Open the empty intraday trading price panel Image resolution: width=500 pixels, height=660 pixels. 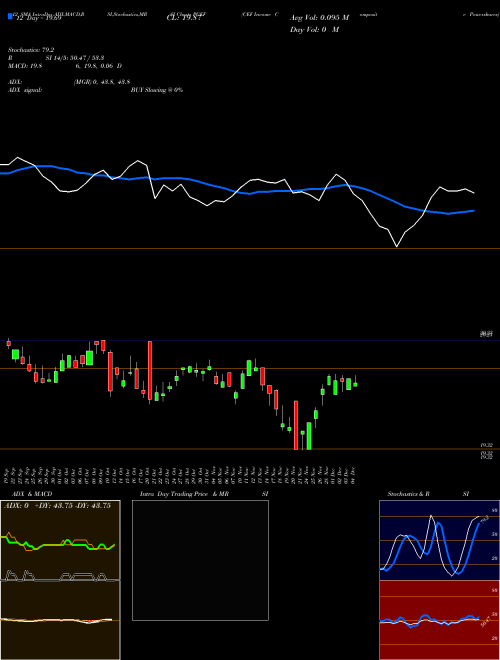click(200, 560)
